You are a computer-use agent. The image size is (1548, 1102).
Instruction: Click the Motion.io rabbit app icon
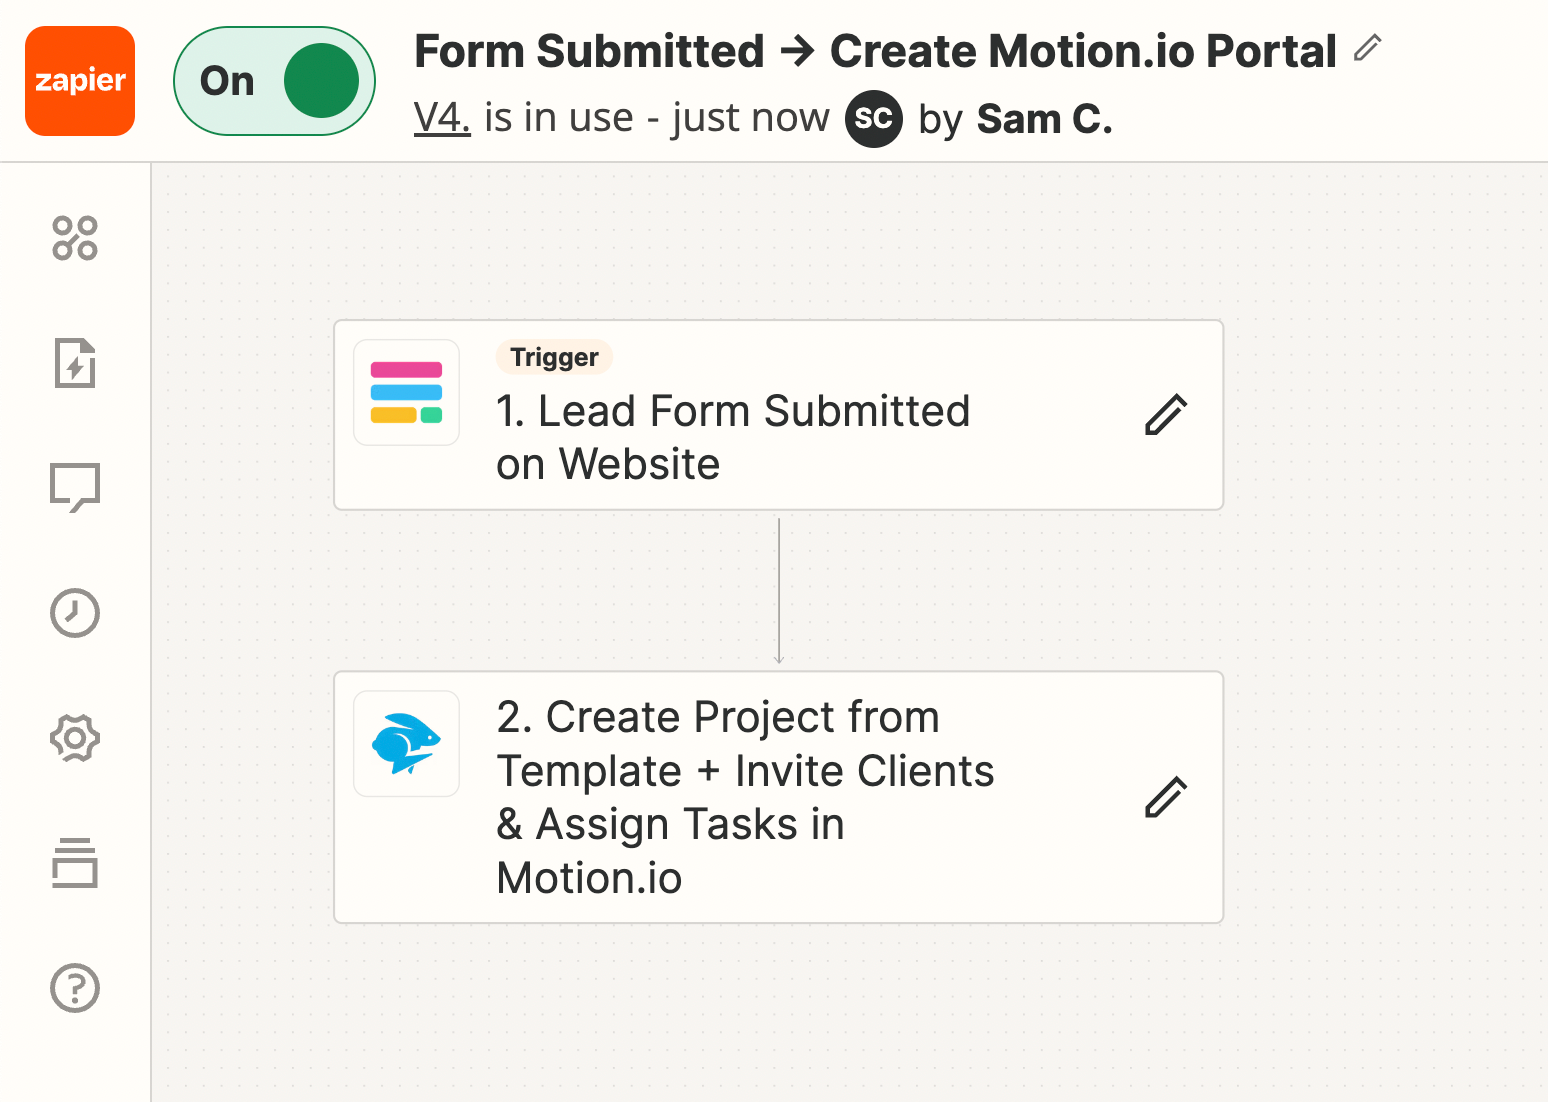(406, 744)
